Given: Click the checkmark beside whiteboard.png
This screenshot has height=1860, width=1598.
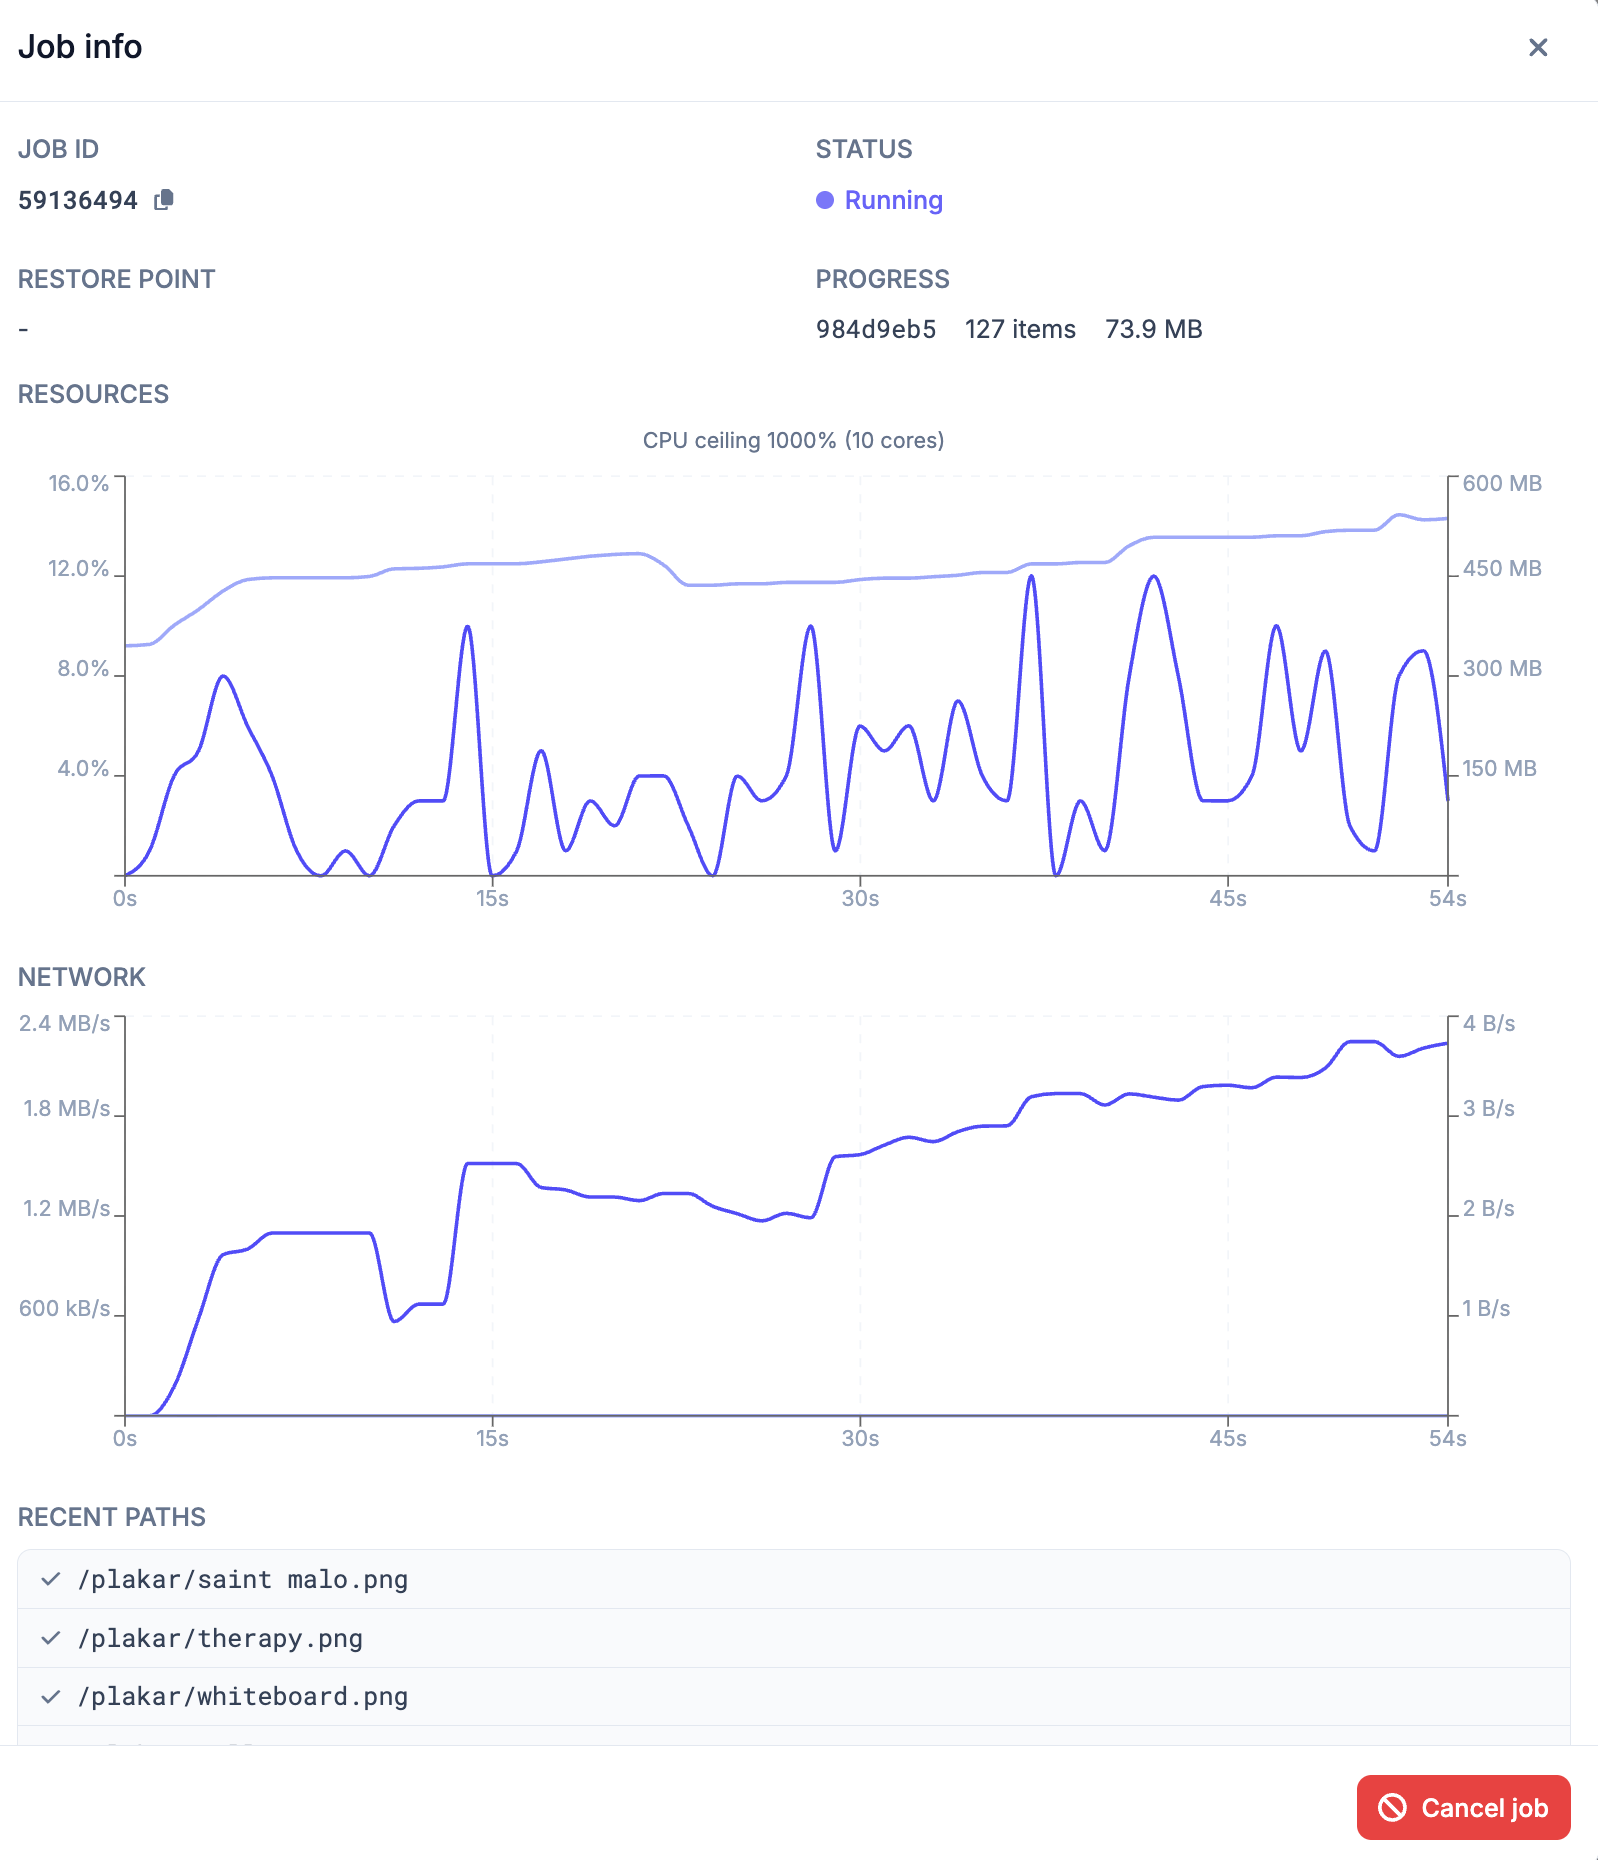Looking at the screenshot, I should (x=51, y=1696).
